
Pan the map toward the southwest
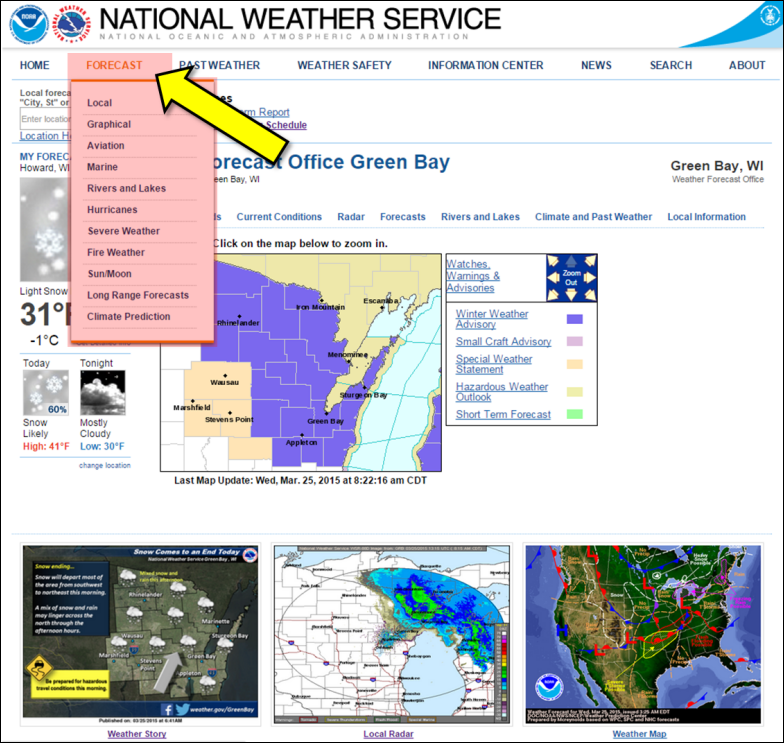pos(552,294)
